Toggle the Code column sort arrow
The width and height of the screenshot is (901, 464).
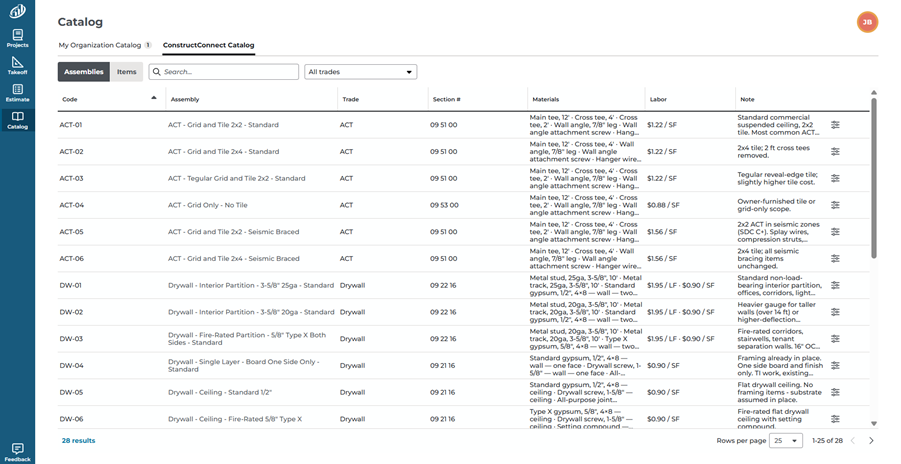click(154, 98)
